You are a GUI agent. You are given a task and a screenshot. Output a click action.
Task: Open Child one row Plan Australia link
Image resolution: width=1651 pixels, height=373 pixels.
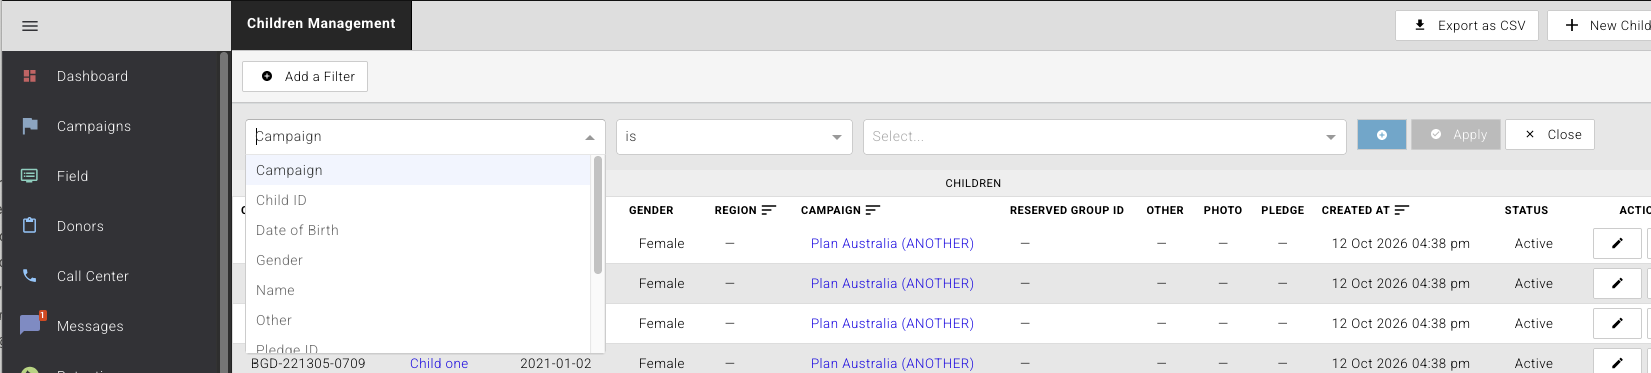click(892, 363)
